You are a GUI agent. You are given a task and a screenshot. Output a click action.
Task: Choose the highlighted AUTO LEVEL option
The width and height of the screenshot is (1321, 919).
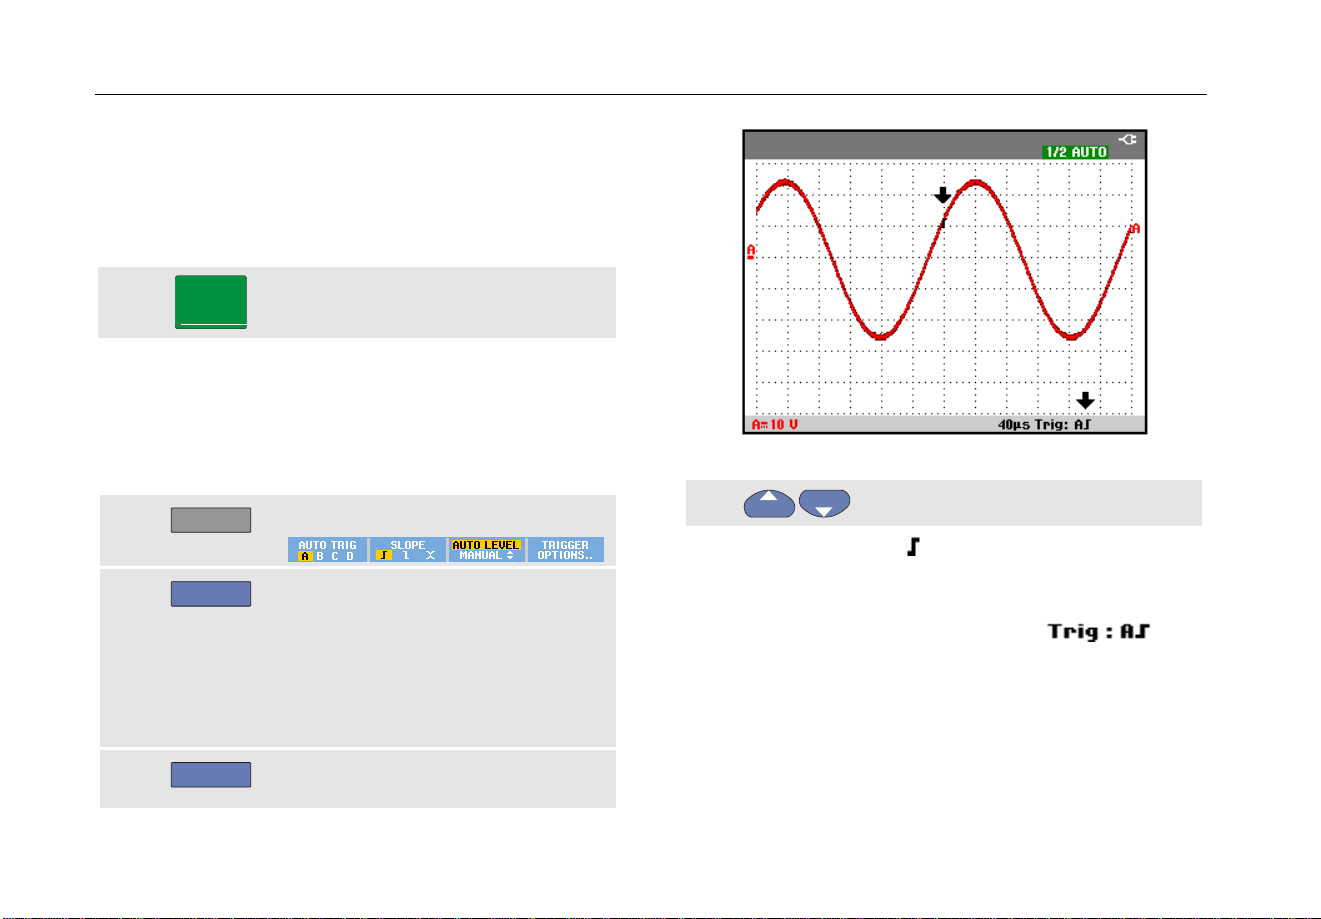click(486, 545)
